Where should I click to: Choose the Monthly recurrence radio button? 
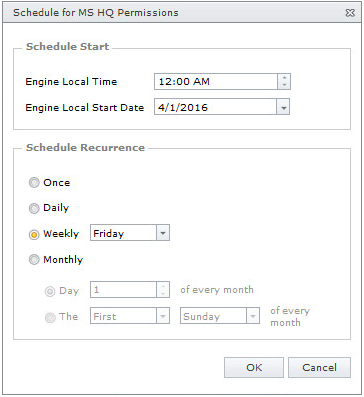point(34,260)
